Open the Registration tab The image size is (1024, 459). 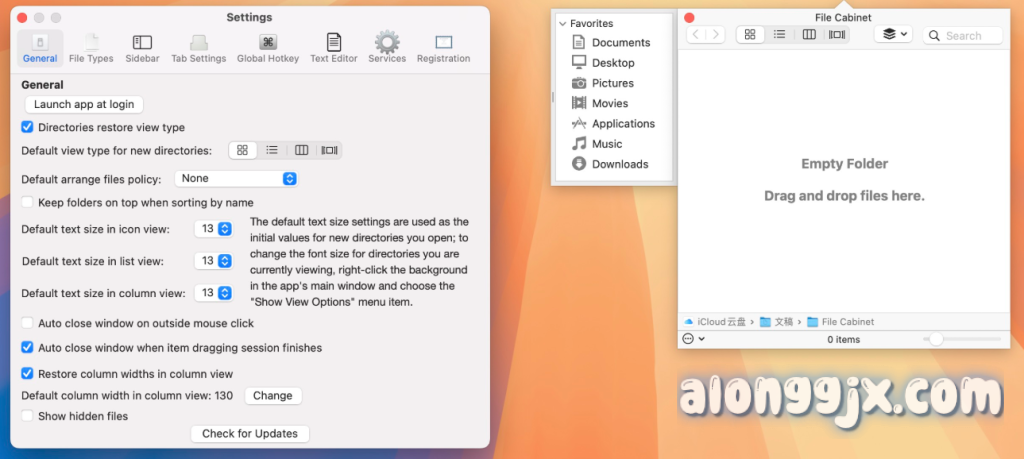pos(443,49)
